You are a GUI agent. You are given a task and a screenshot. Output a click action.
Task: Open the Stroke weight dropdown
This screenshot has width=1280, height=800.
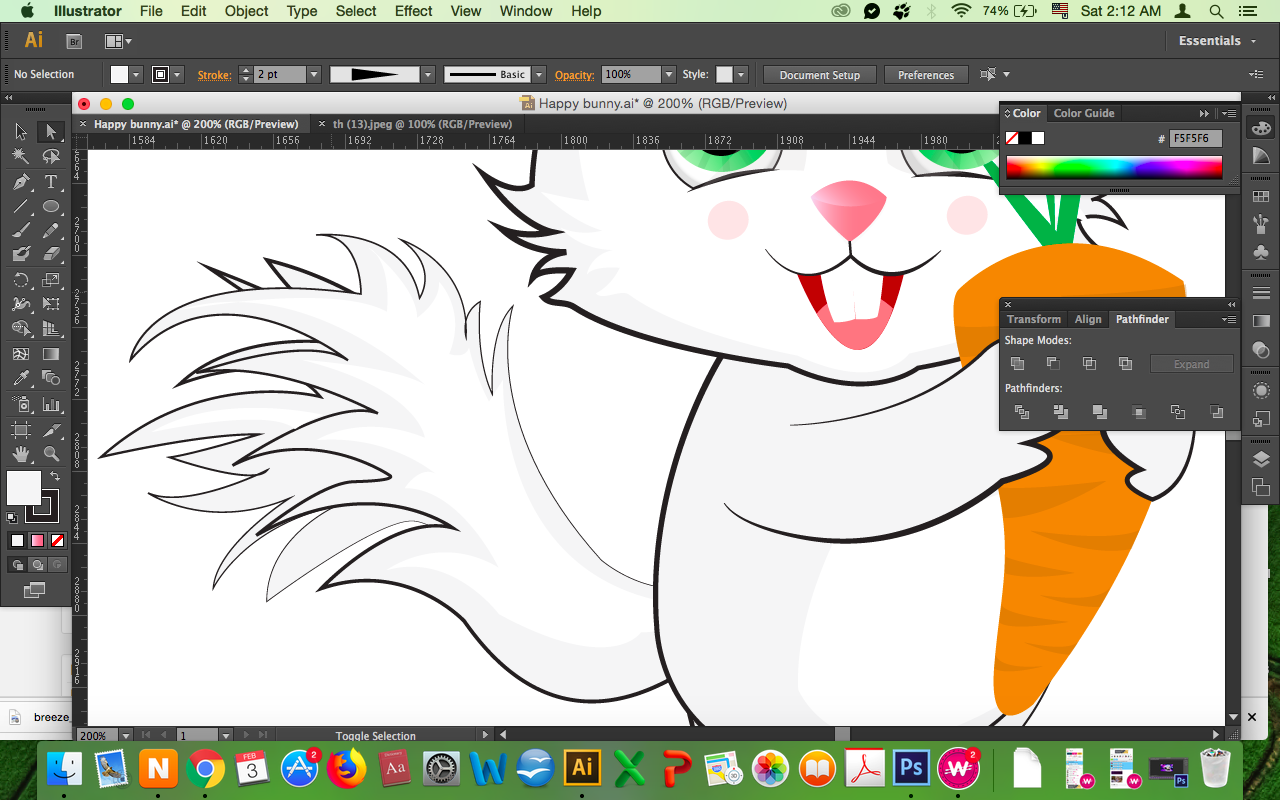click(314, 75)
